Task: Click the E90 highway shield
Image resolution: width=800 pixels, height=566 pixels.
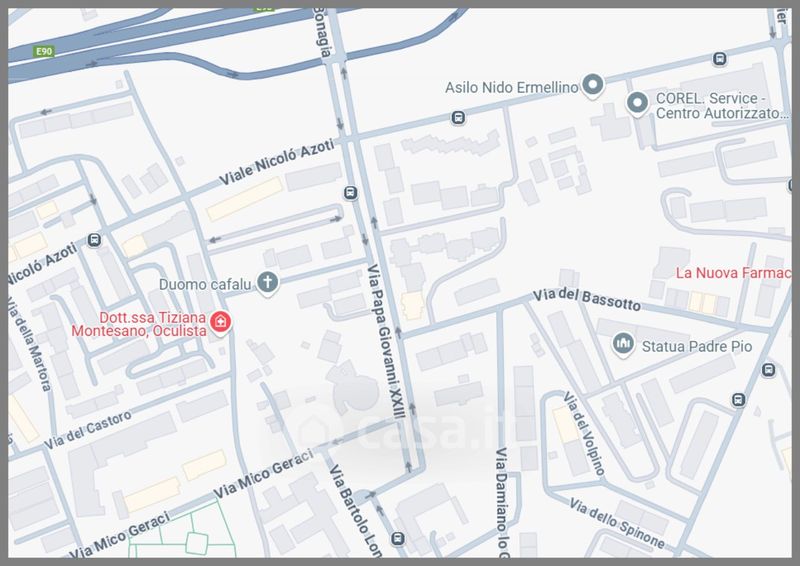Action: click(44, 51)
